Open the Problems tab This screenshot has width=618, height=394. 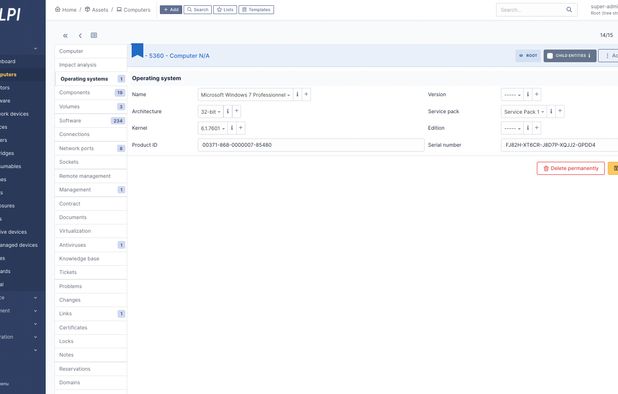click(x=91, y=286)
